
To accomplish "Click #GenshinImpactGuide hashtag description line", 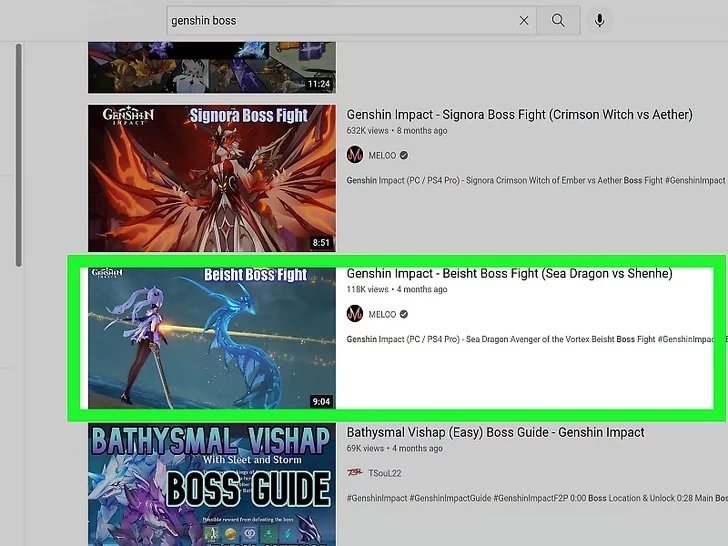I will pyautogui.click(x=537, y=498).
